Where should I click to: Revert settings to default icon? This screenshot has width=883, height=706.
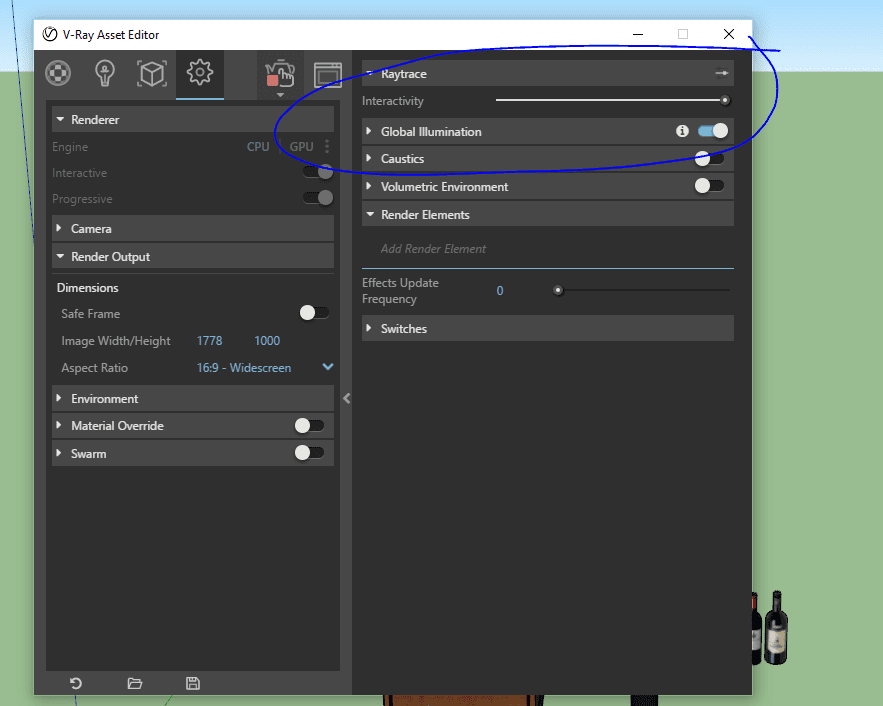pyautogui.click(x=76, y=683)
